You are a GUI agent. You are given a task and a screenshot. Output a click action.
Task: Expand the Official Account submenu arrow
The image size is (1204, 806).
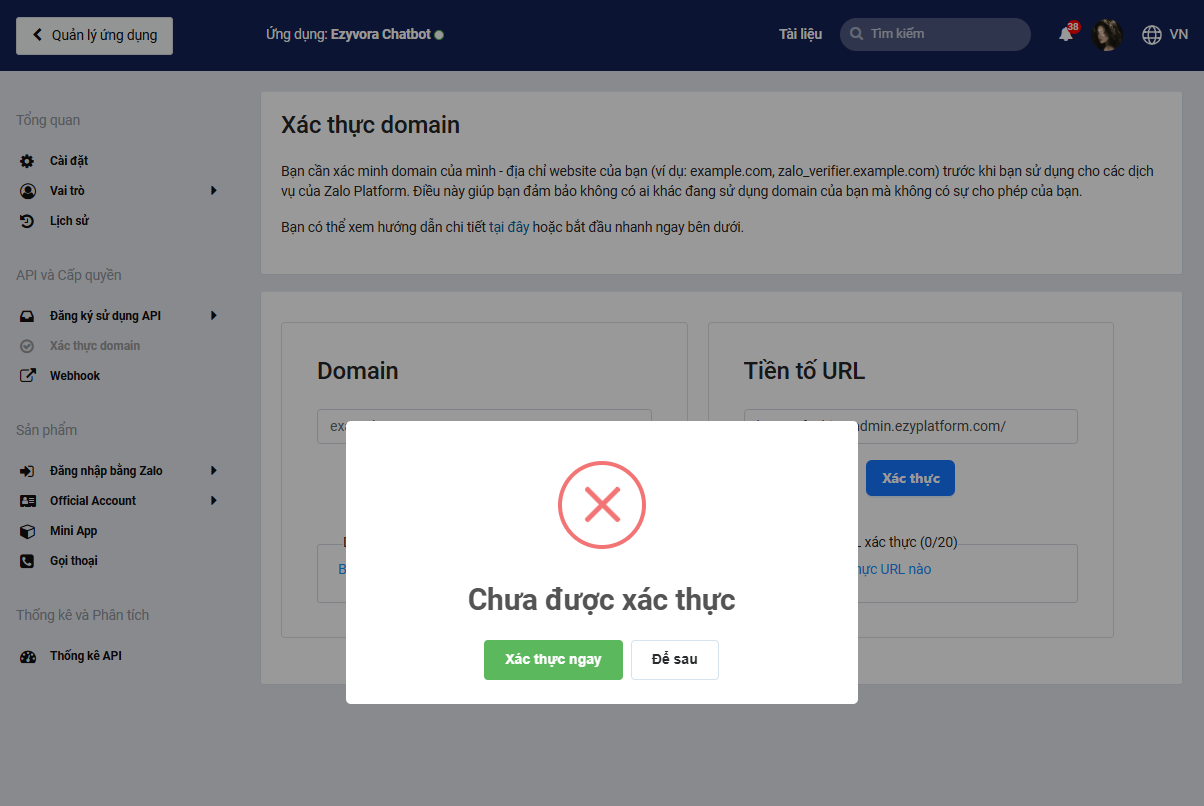[214, 501]
